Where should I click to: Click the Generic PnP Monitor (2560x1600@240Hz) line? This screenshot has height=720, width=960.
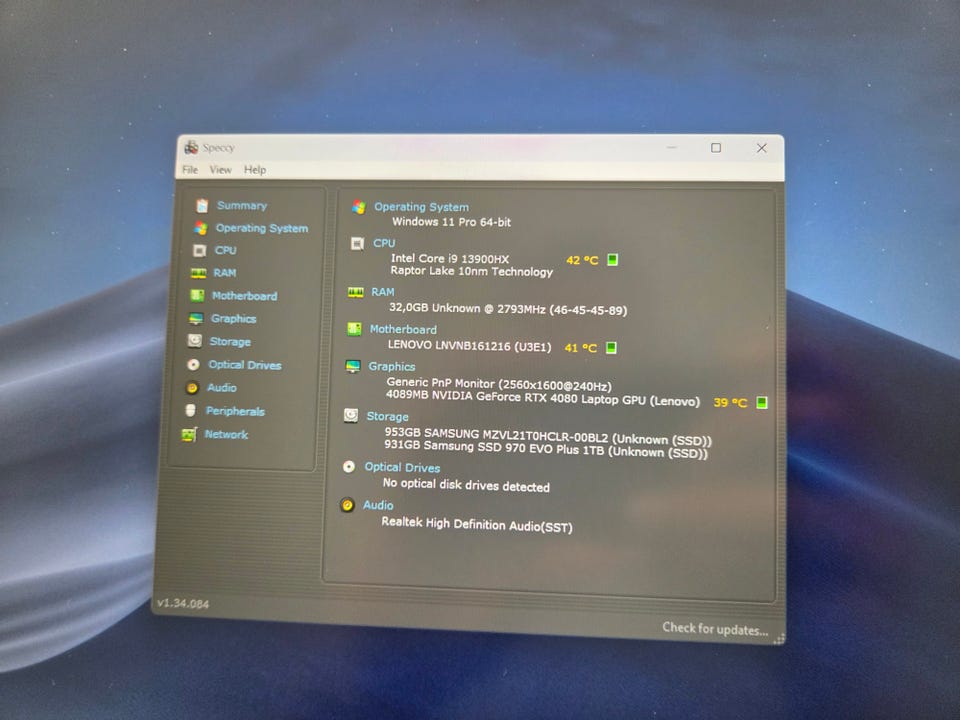tap(499, 384)
